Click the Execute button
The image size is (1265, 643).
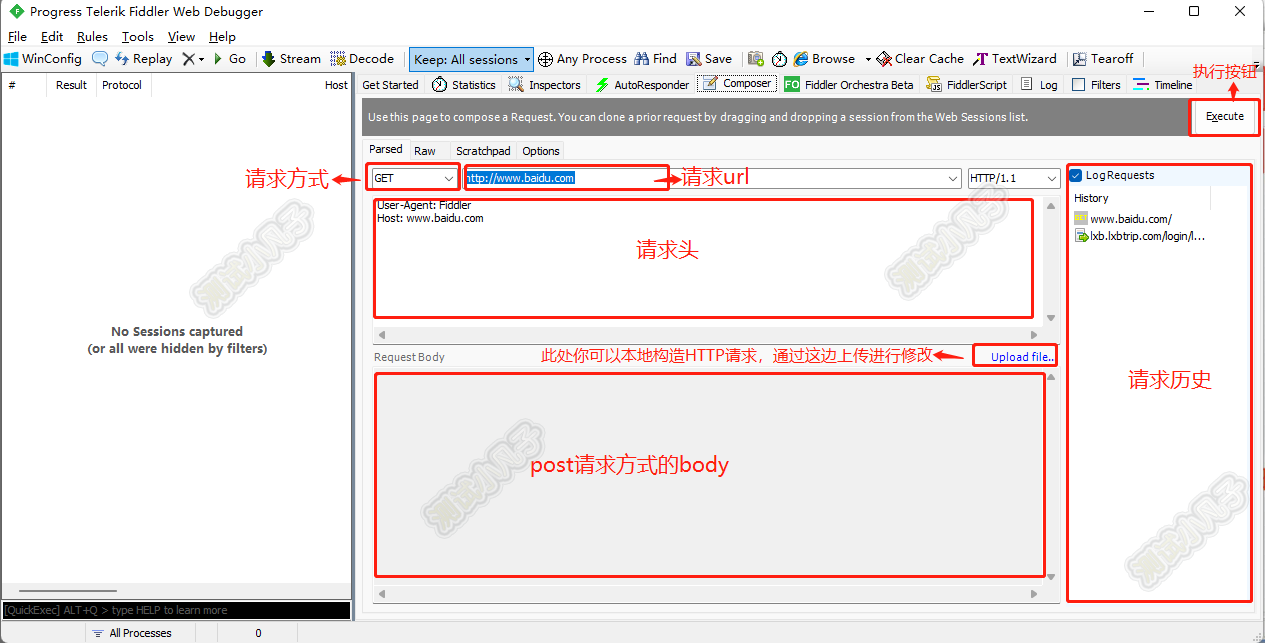pos(1225,116)
